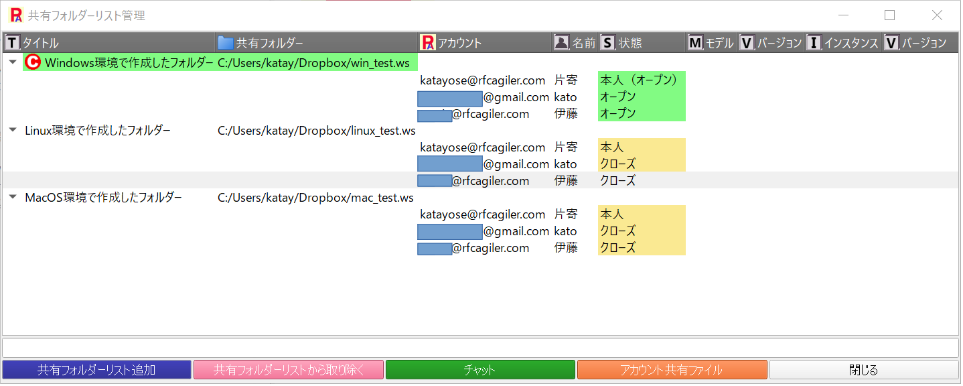Image resolution: width=963 pixels, height=386 pixels.
Task: Sort by タイトル column header
Action: (x=110, y=43)
